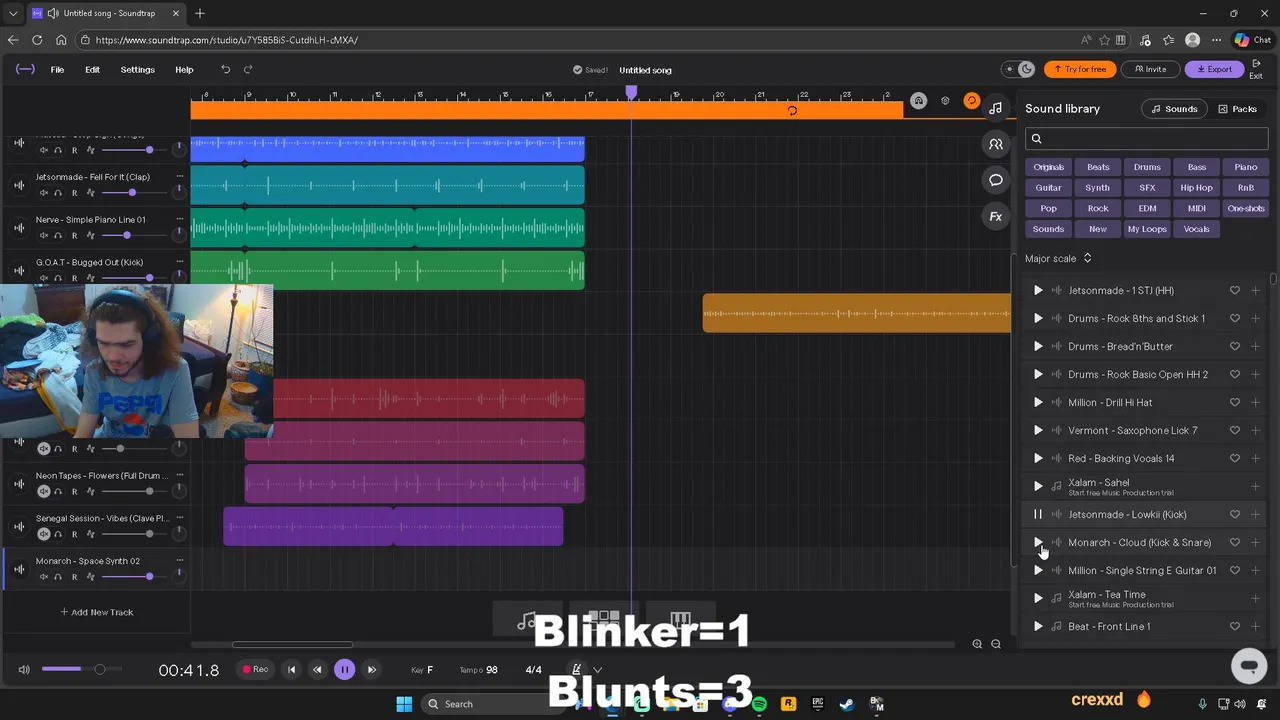The width and height of the screenshot is (1280, 720).
Task: Open the File menu
Action: coord(57,70)
